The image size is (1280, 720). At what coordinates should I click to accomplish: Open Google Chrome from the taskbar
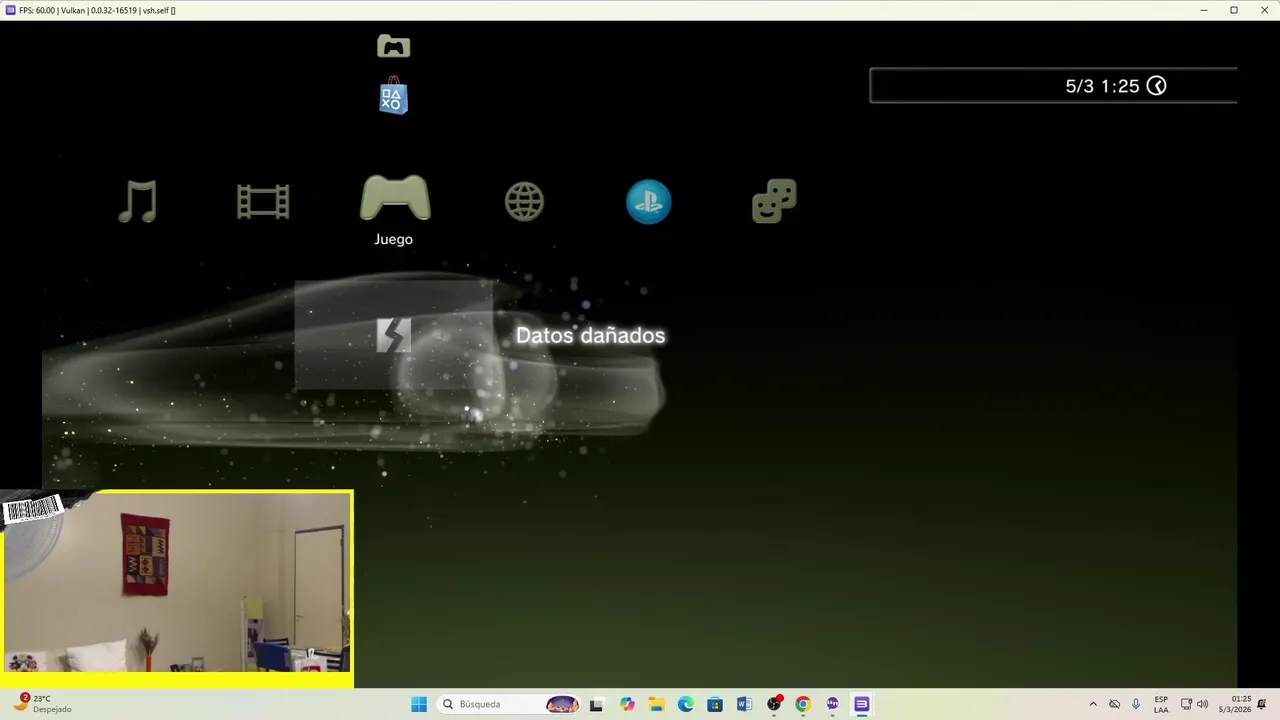[803, 704]
